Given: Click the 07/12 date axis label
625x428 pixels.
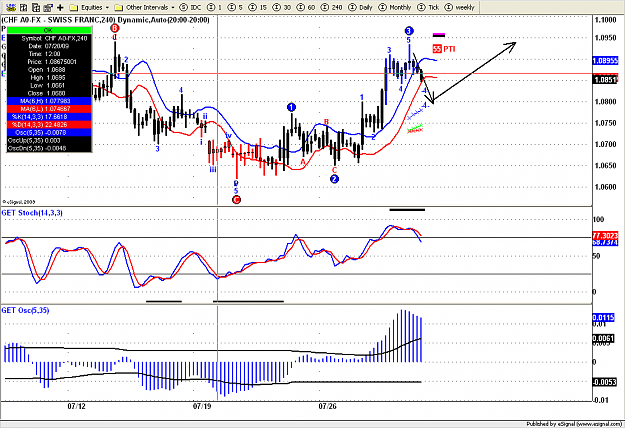Looking at the screenshot, I should click(76, 406).
